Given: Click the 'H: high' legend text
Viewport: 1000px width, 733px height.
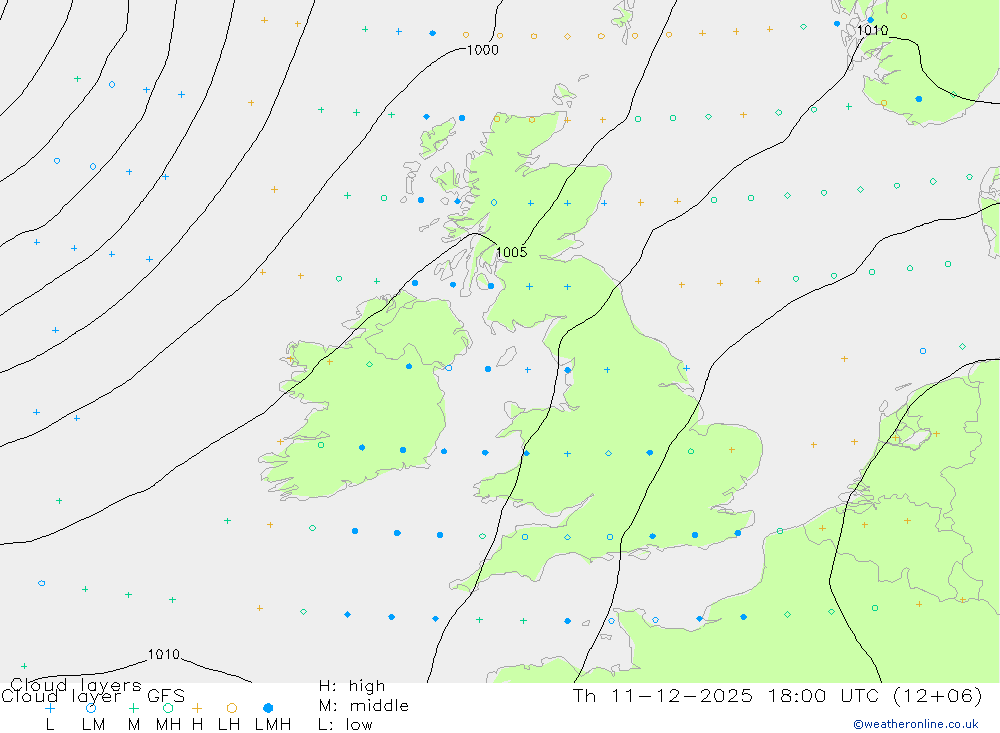Looking at the screenshot, I should pyautogui.click(x=352, y=686).
